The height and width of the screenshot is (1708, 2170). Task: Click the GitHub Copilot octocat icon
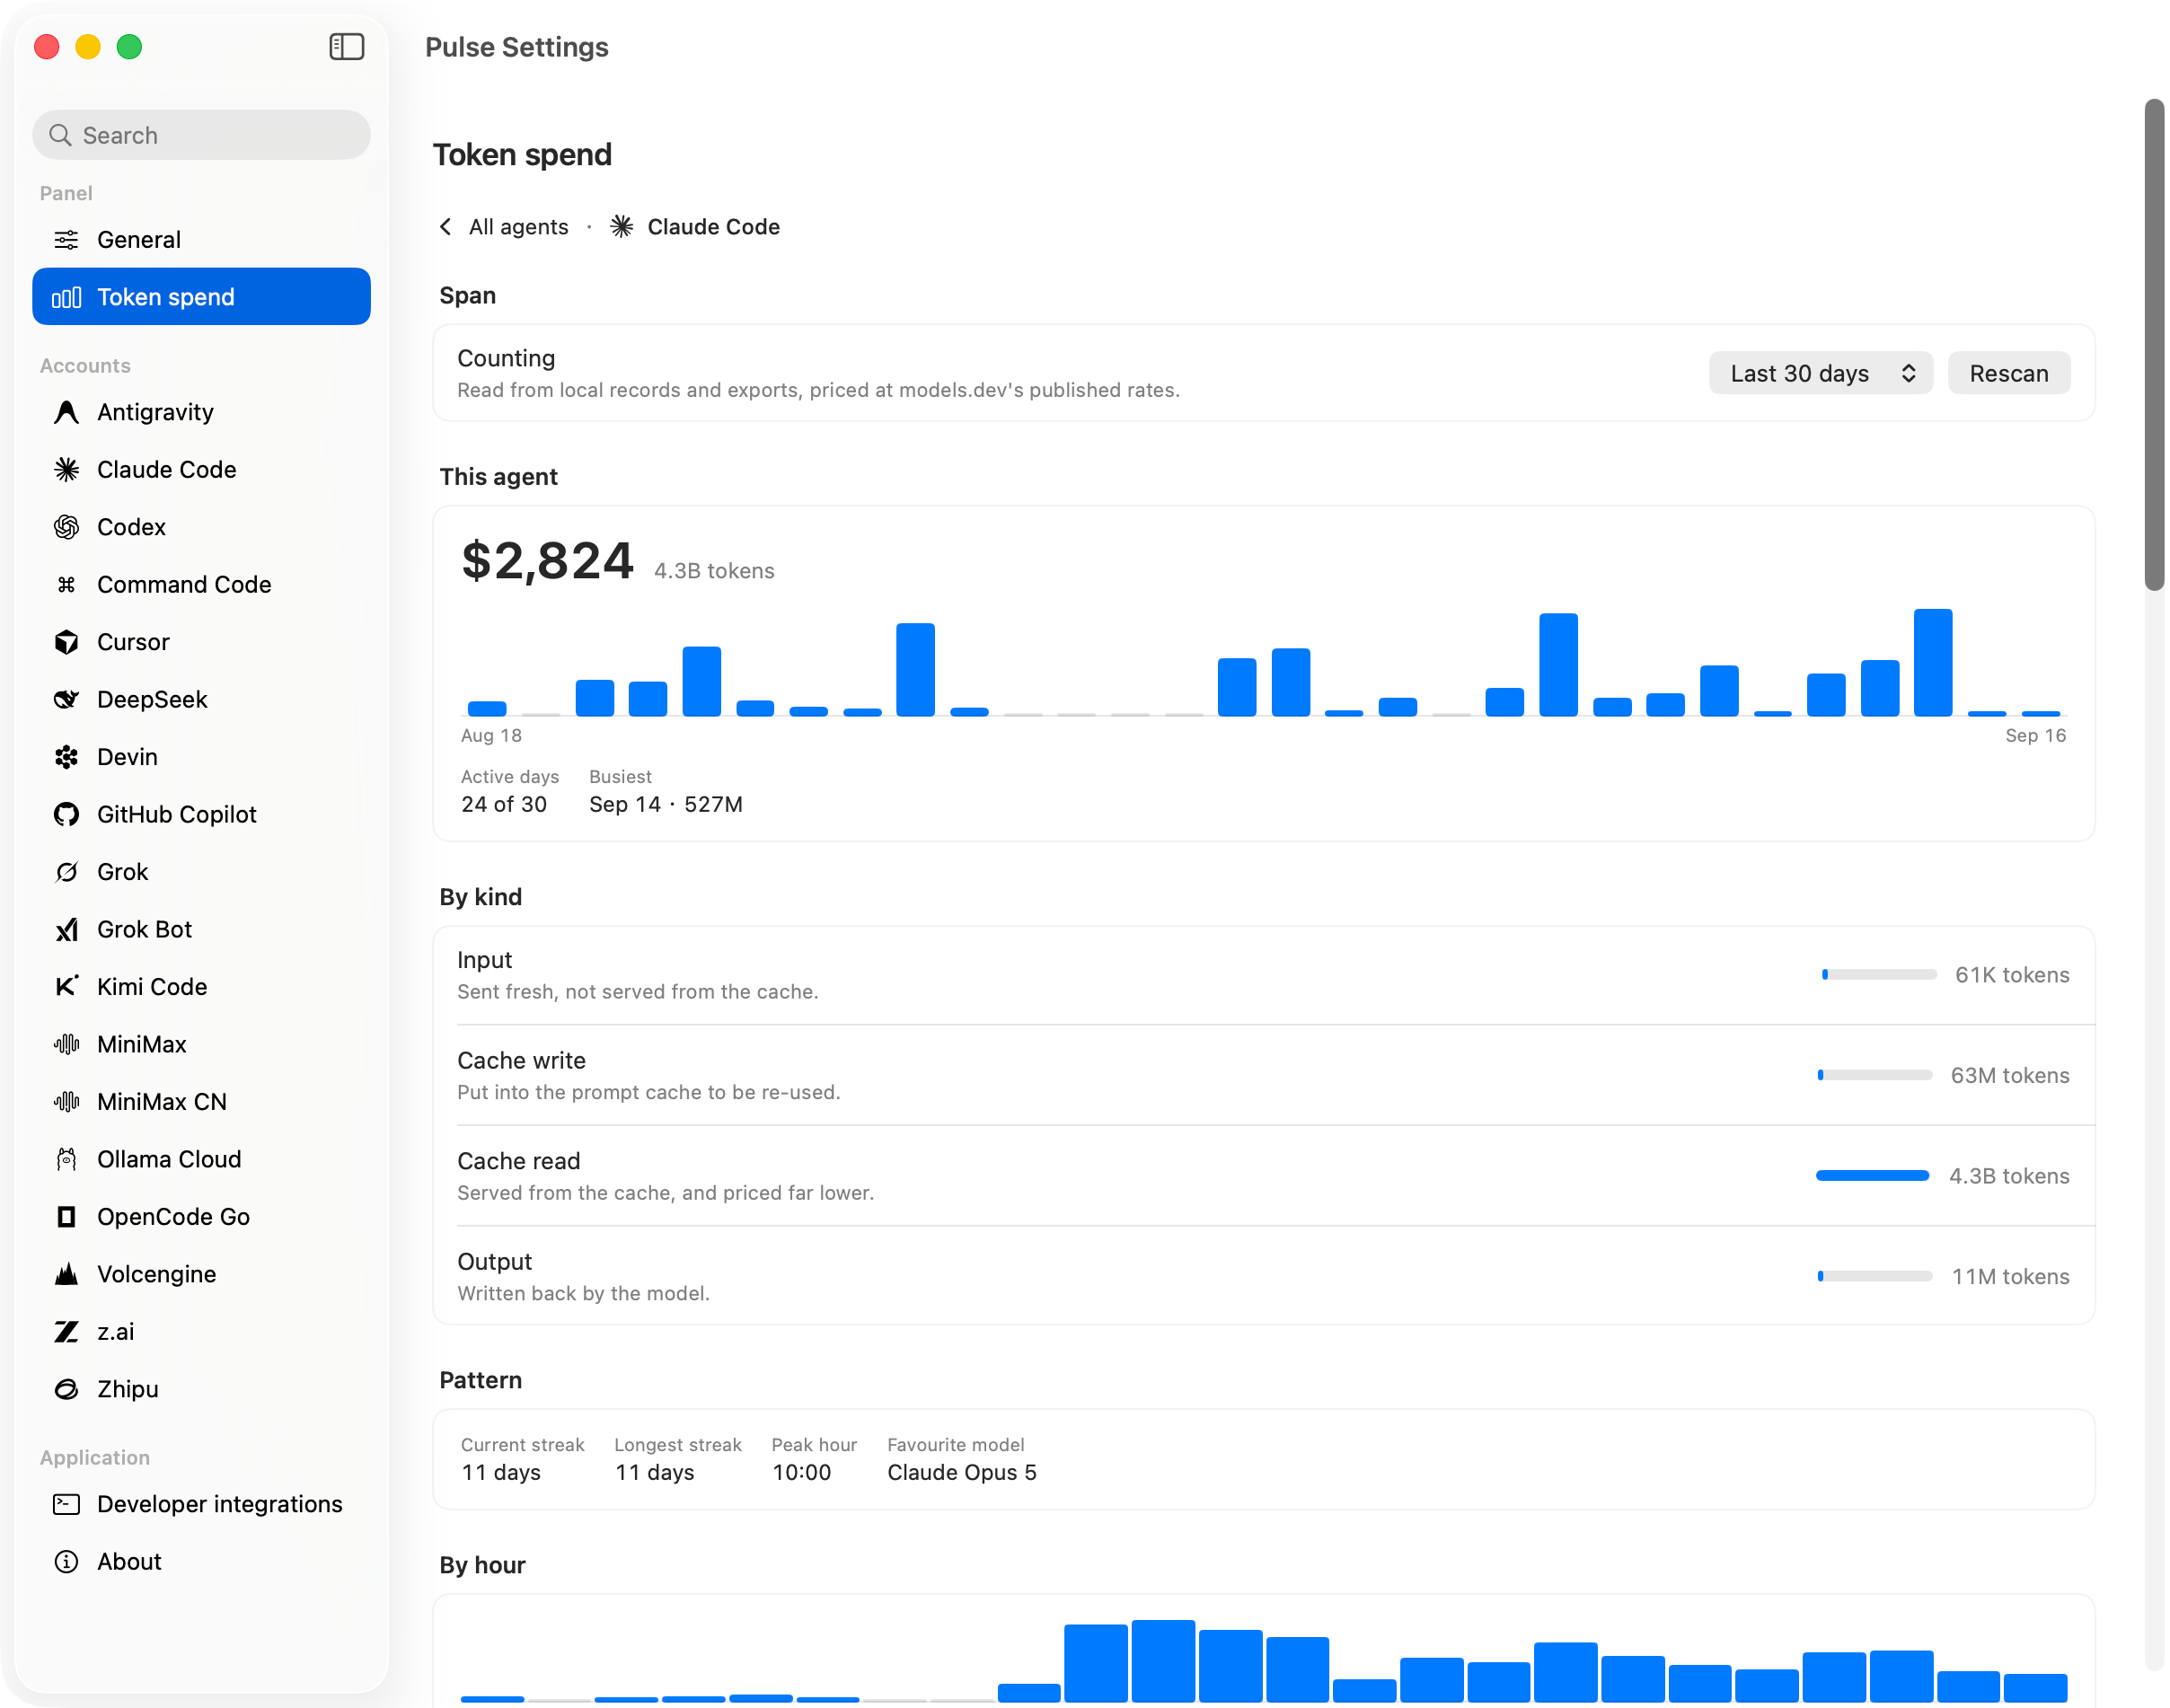[x=66, y=814]
